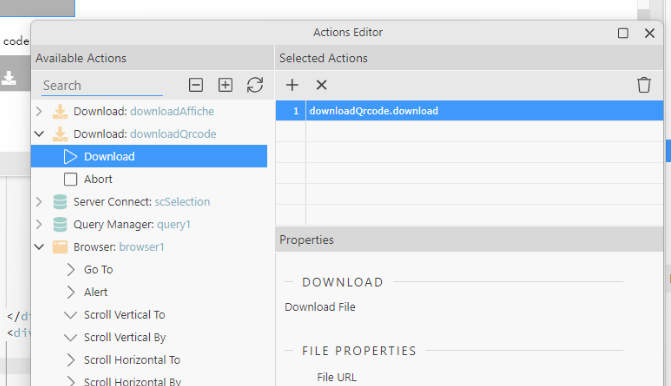Viewport: 671px width, 386px height.
Task: Add a new selected action with the plus icon
Action: (x=292, y=85)
